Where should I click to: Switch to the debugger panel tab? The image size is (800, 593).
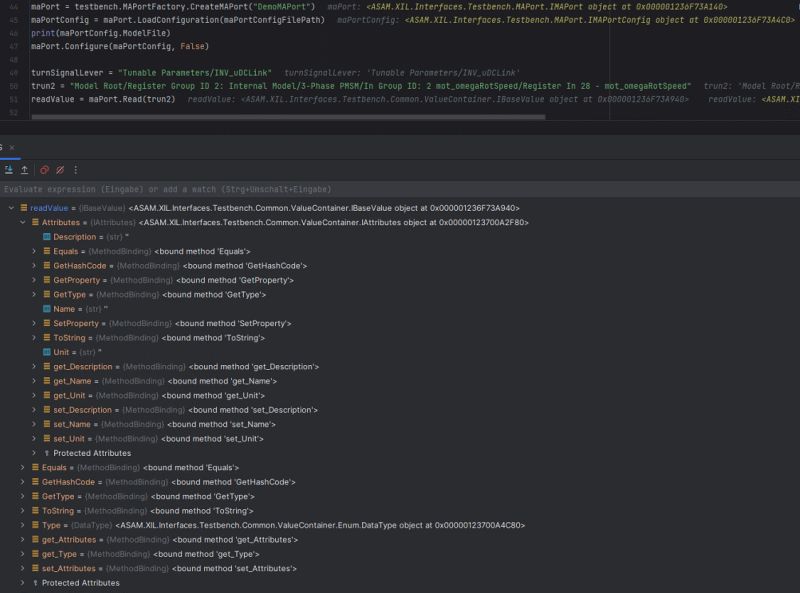3,147
